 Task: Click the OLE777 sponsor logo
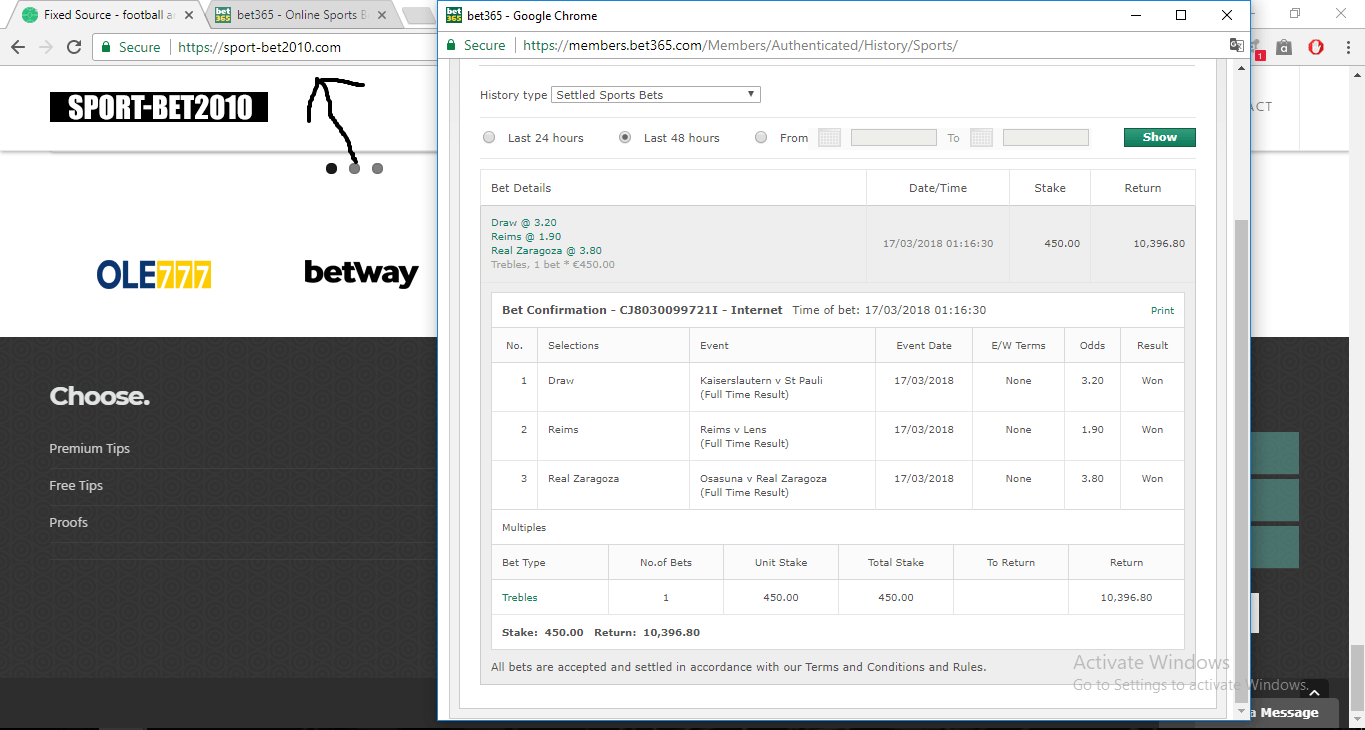click(154, 274)
